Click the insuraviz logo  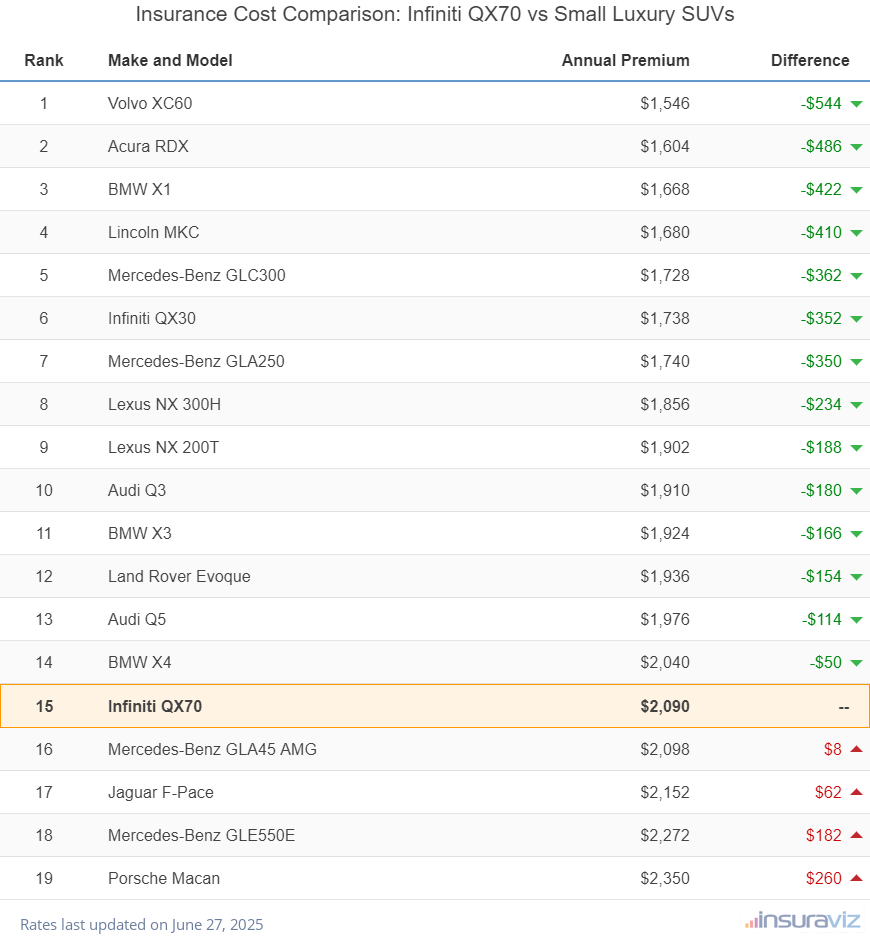click(x=803, y=921)
